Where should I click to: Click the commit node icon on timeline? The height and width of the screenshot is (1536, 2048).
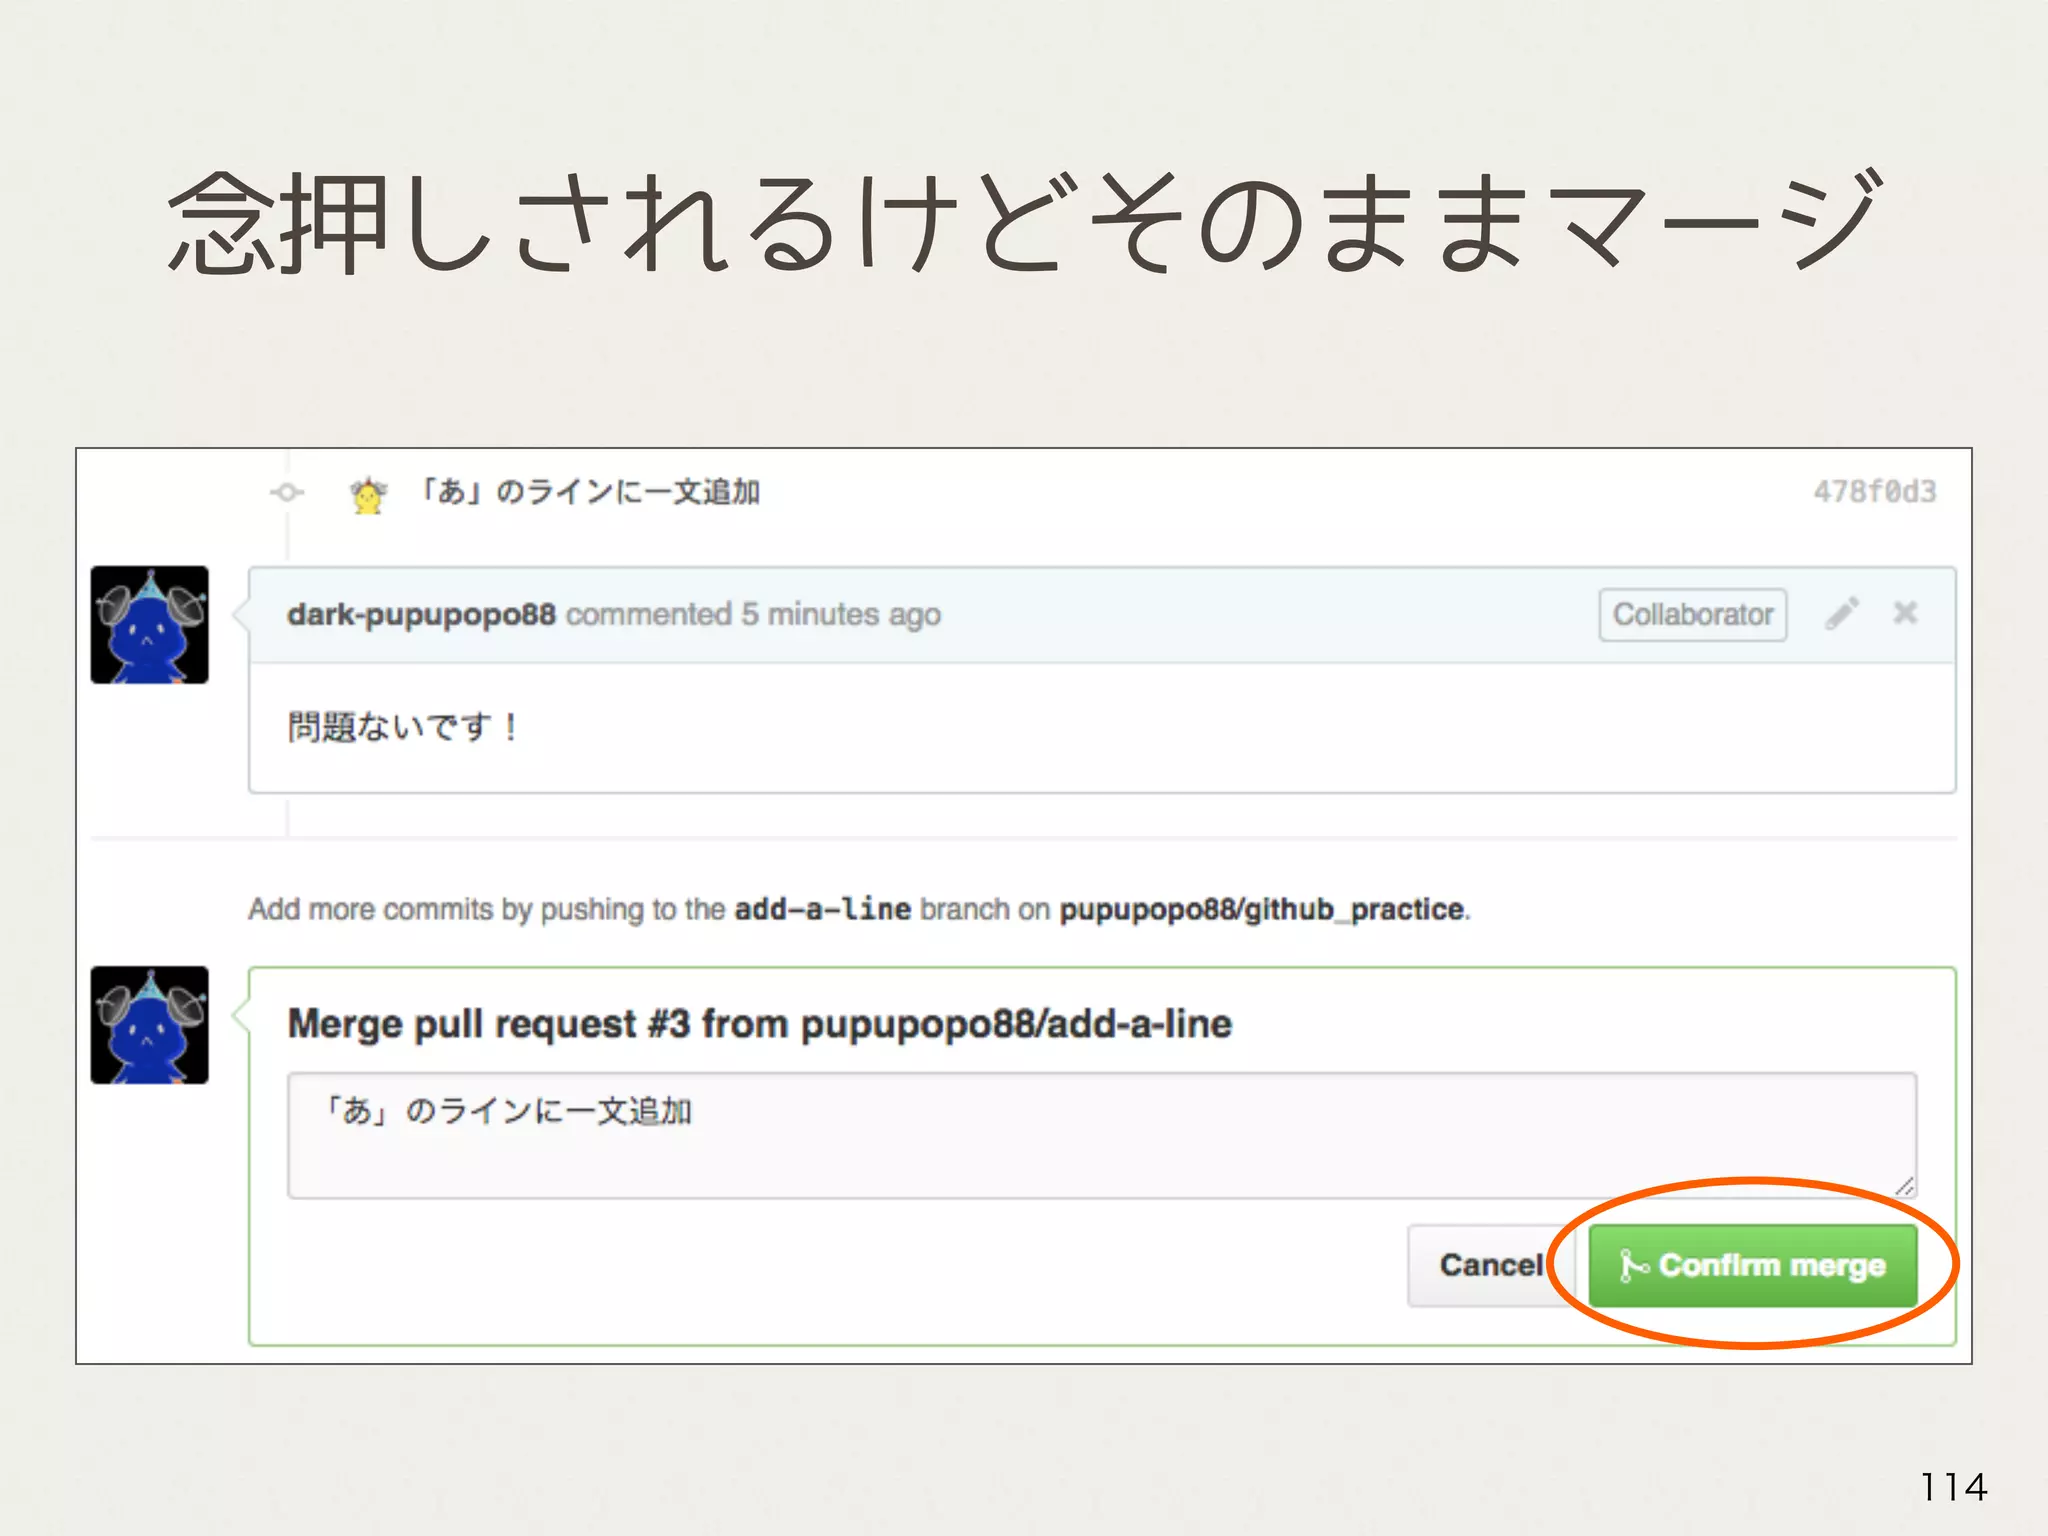pyautogui.click(x=287, y=492)
